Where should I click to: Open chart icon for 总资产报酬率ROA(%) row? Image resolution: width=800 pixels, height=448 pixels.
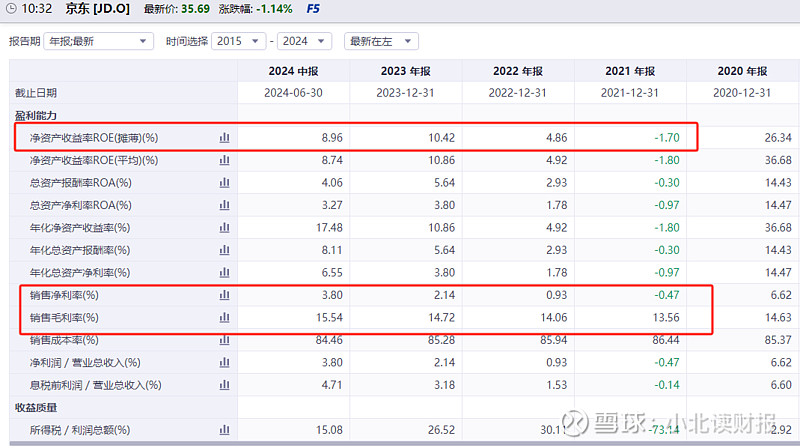pyautogui.click(x=224, y=183)
